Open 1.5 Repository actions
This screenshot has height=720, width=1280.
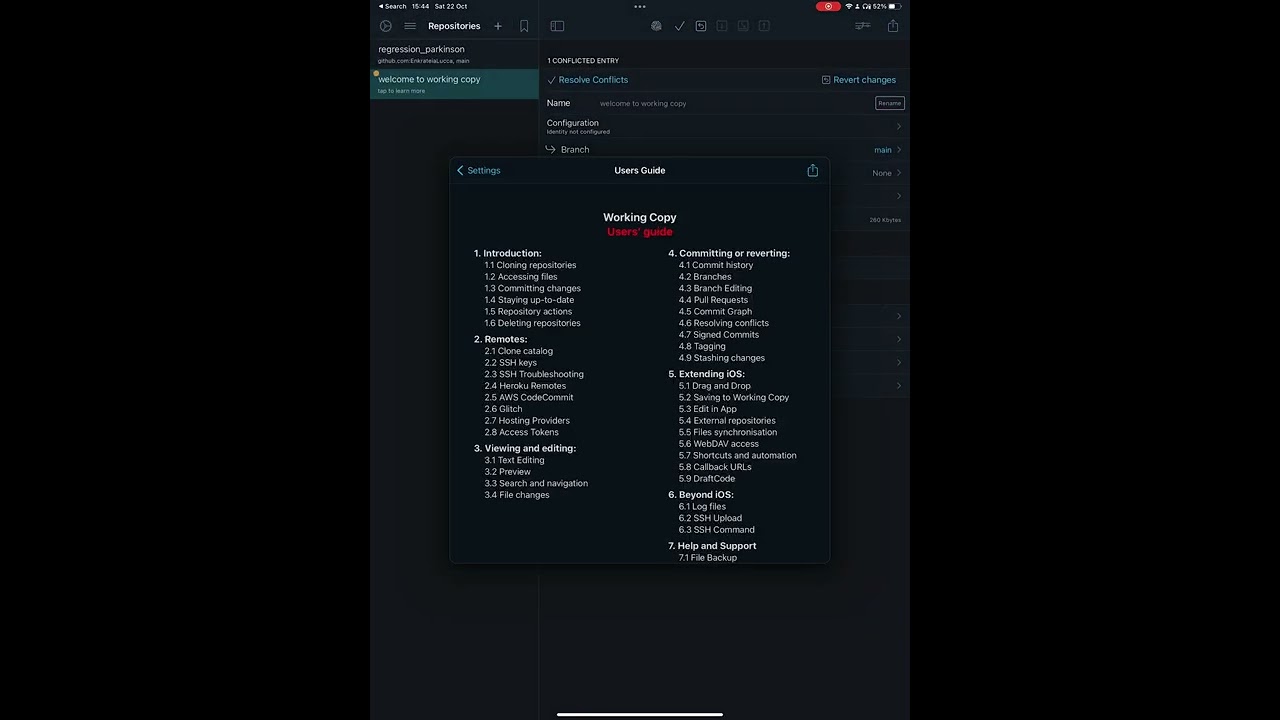[x=528, y=312]
